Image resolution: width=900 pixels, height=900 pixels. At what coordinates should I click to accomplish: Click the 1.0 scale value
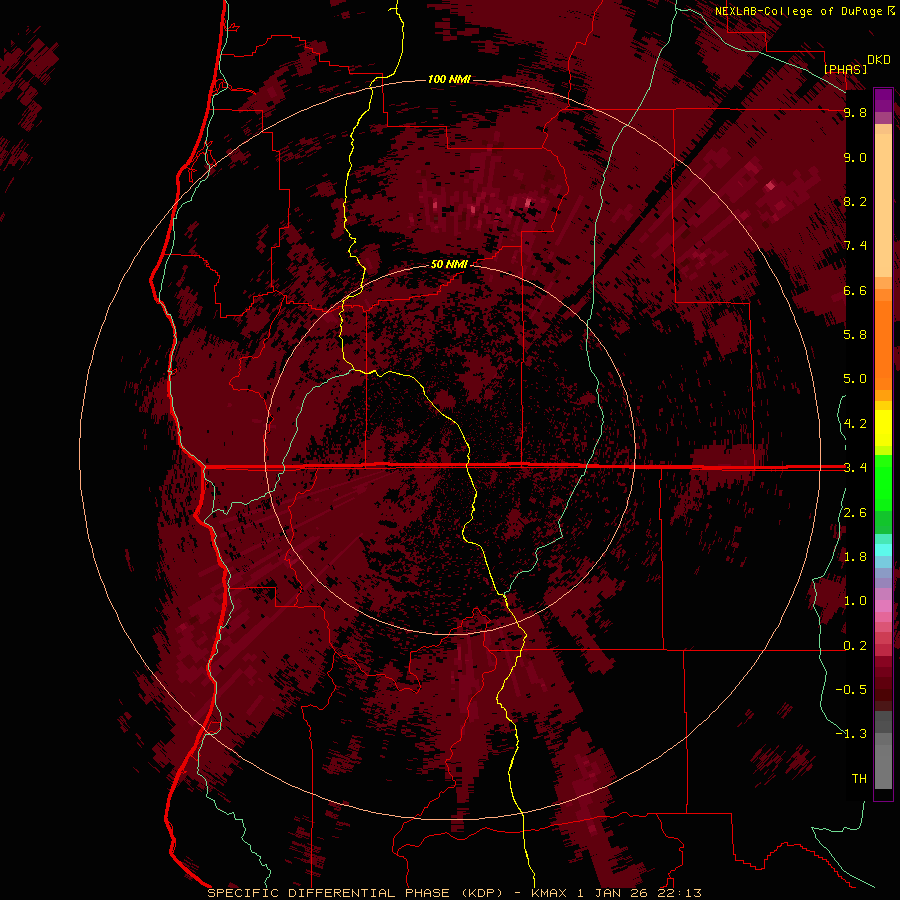point(855,601)
